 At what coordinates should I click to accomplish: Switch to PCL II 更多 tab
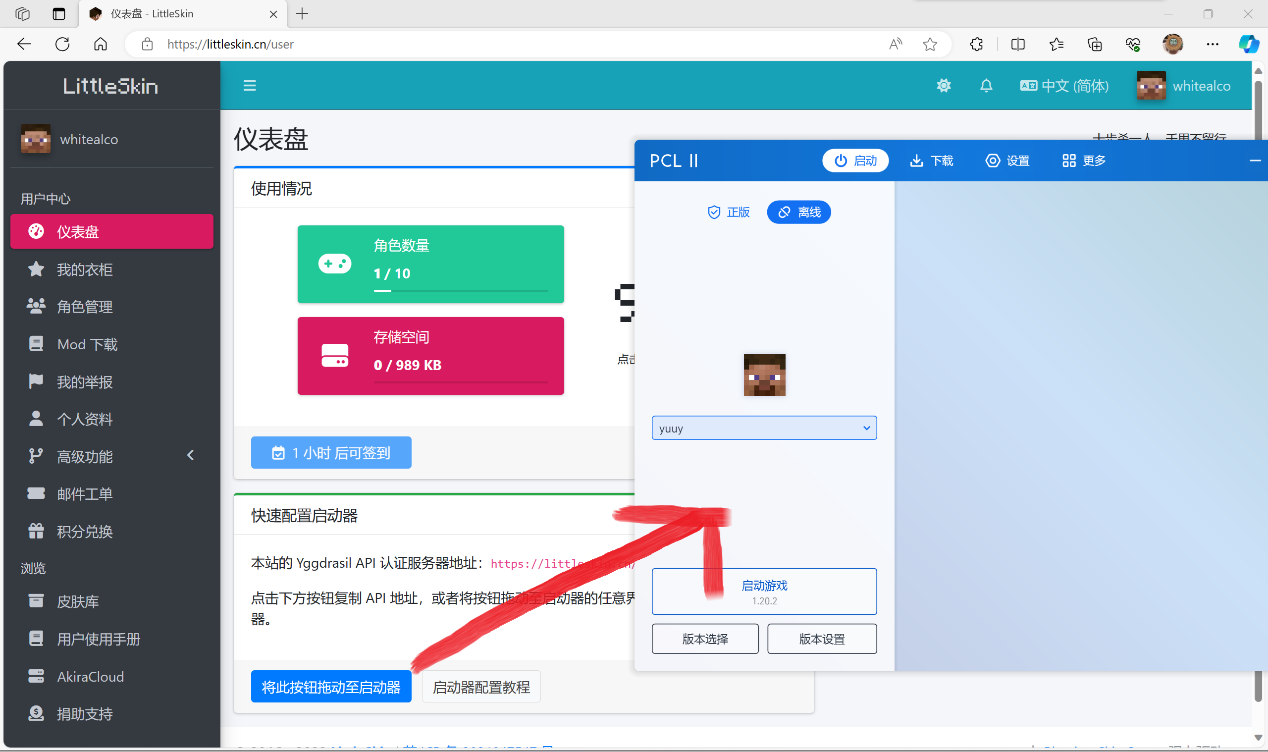[x=1084, y=160]
